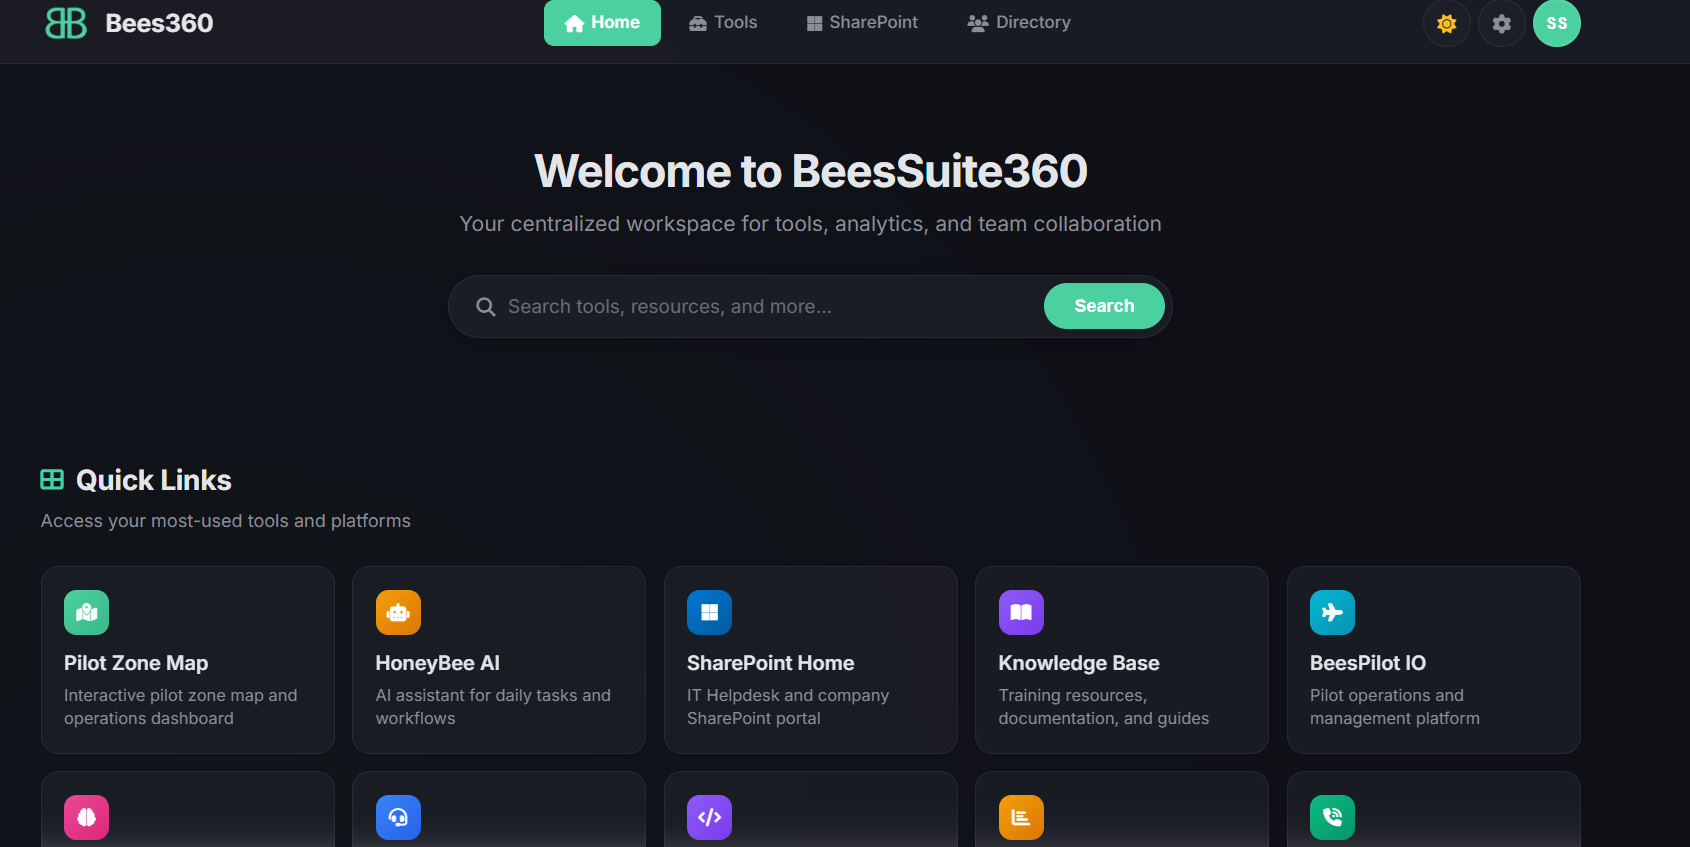Image resolution: width=1690 pixels, height=847 pixels.
Task: Click the Bees360 logo icon
Action: [x=66, y=23]
